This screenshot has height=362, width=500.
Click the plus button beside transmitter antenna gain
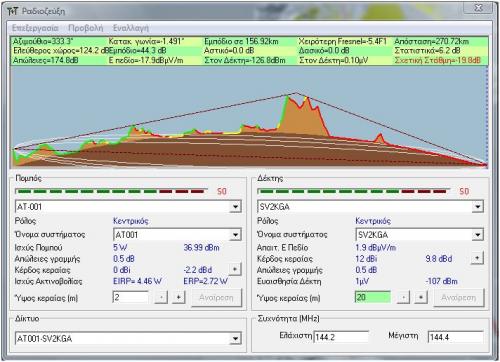pyautogui.click(x=235, y=269)
